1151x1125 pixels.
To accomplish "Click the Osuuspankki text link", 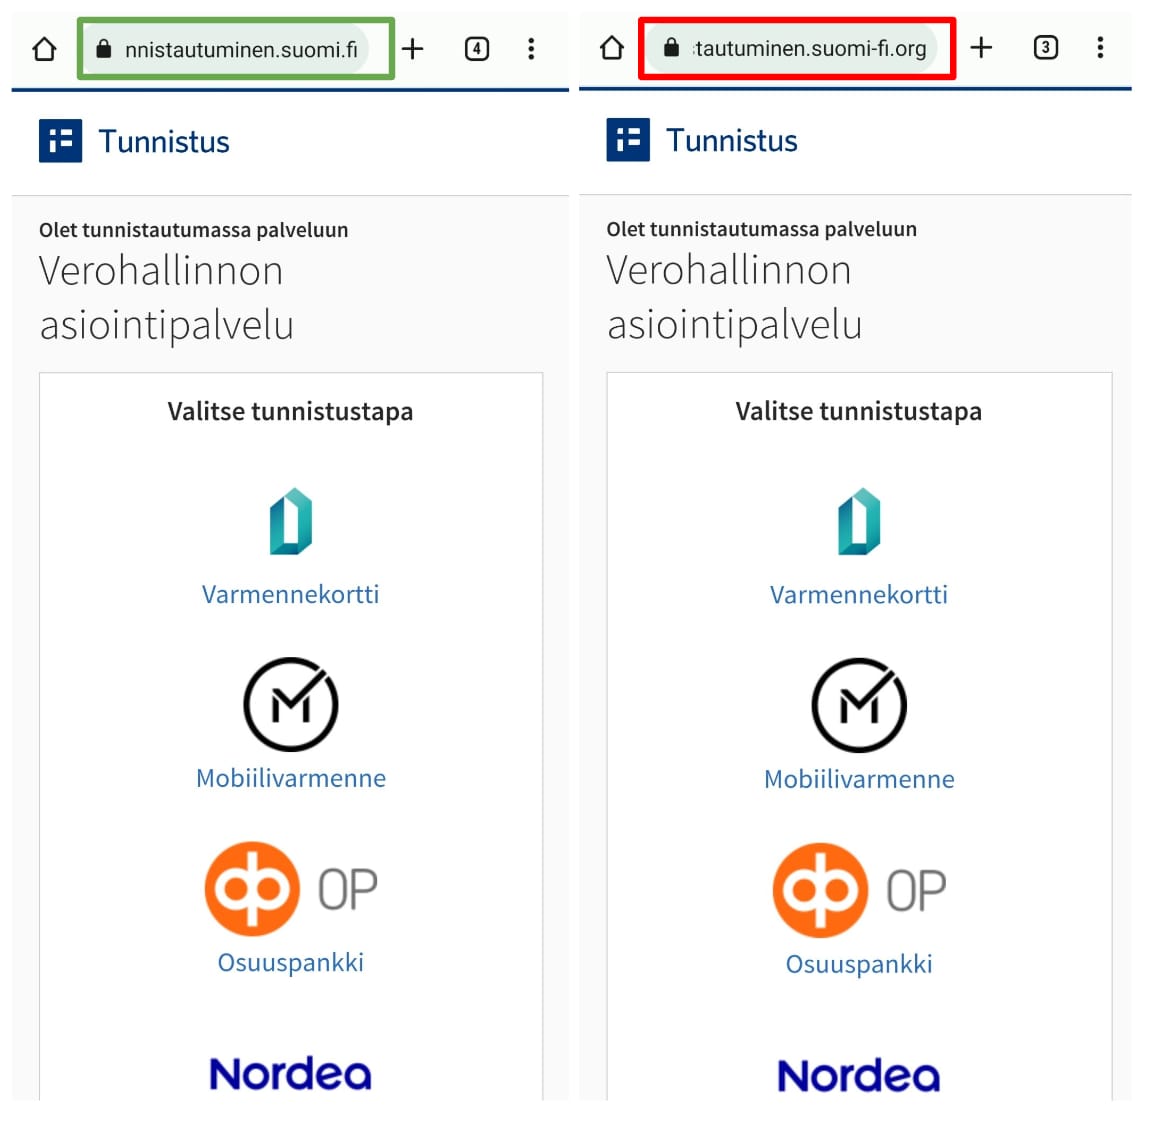I will point(290,962).
